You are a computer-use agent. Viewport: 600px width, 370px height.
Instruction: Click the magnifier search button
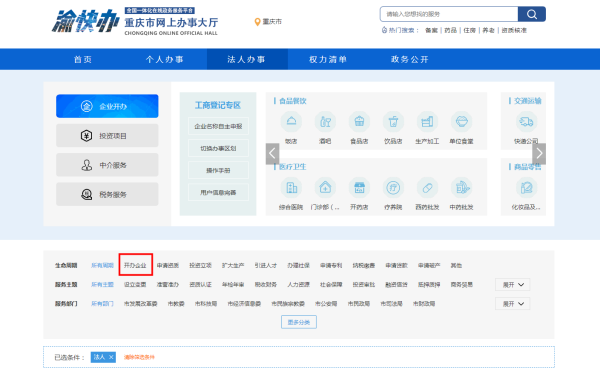point(532,14)
